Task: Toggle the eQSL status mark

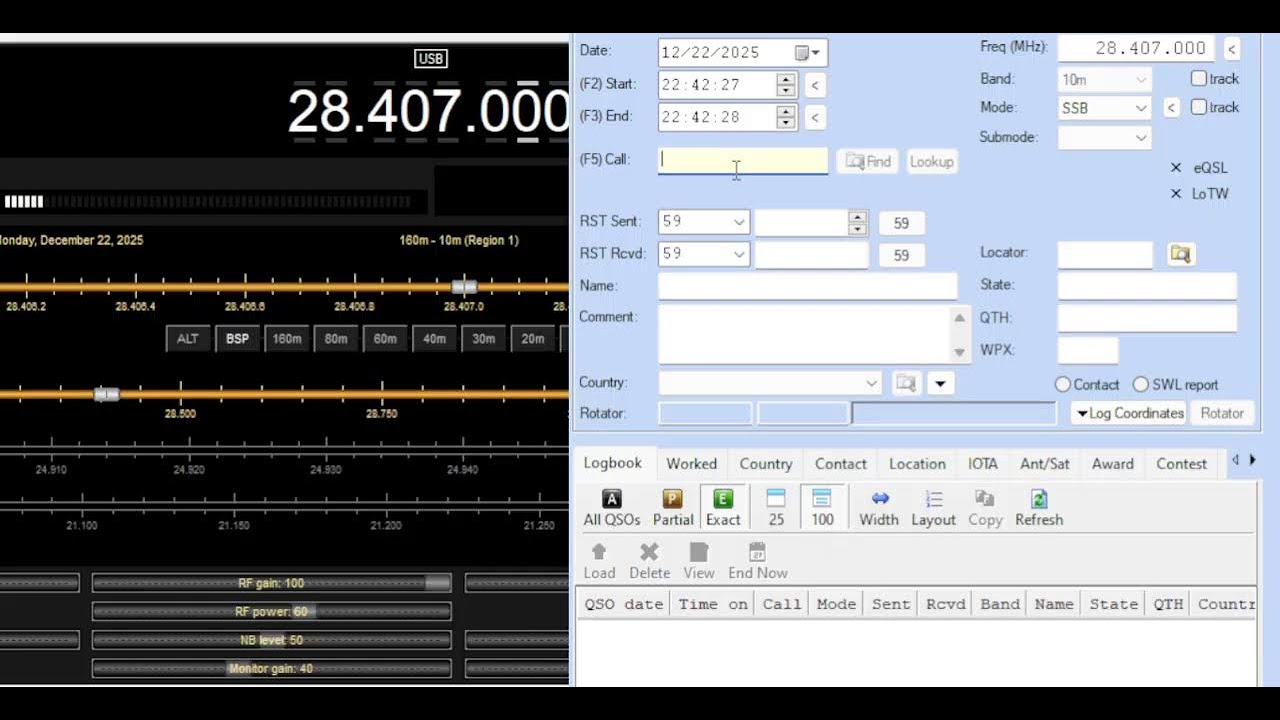Action: 1176,168
